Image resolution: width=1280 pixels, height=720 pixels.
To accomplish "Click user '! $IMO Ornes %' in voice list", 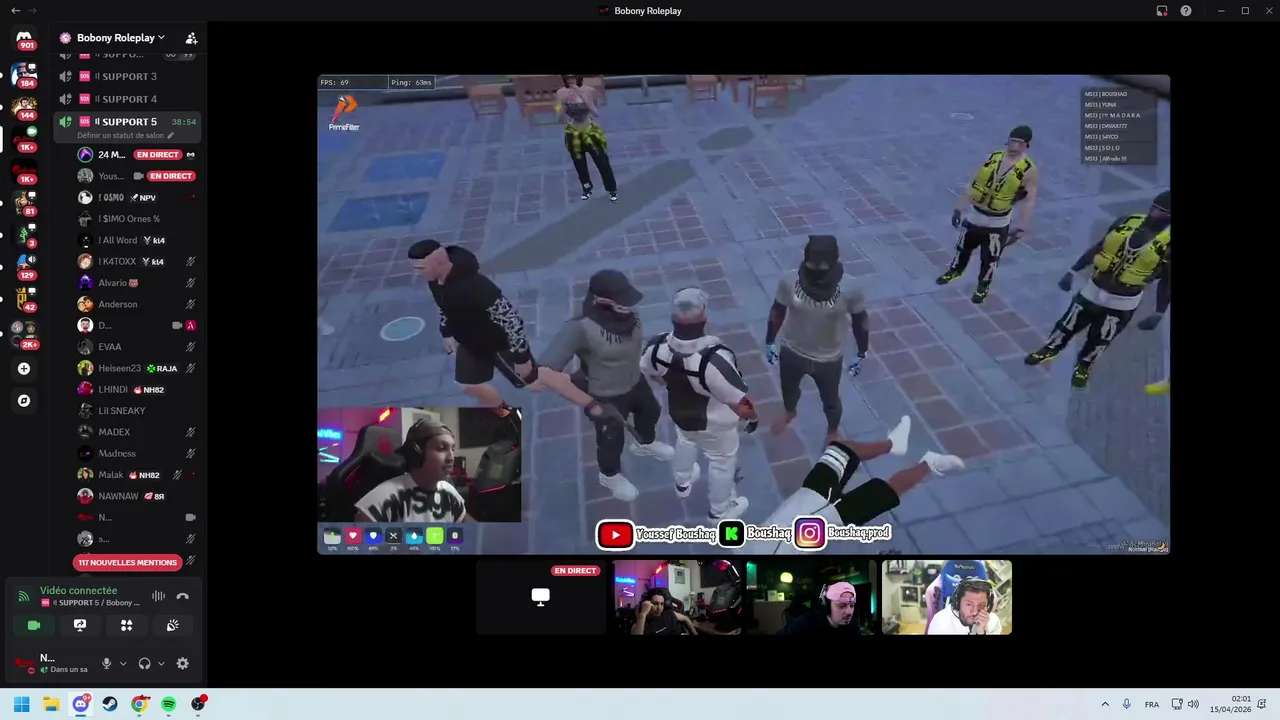I will pos(137,219).
